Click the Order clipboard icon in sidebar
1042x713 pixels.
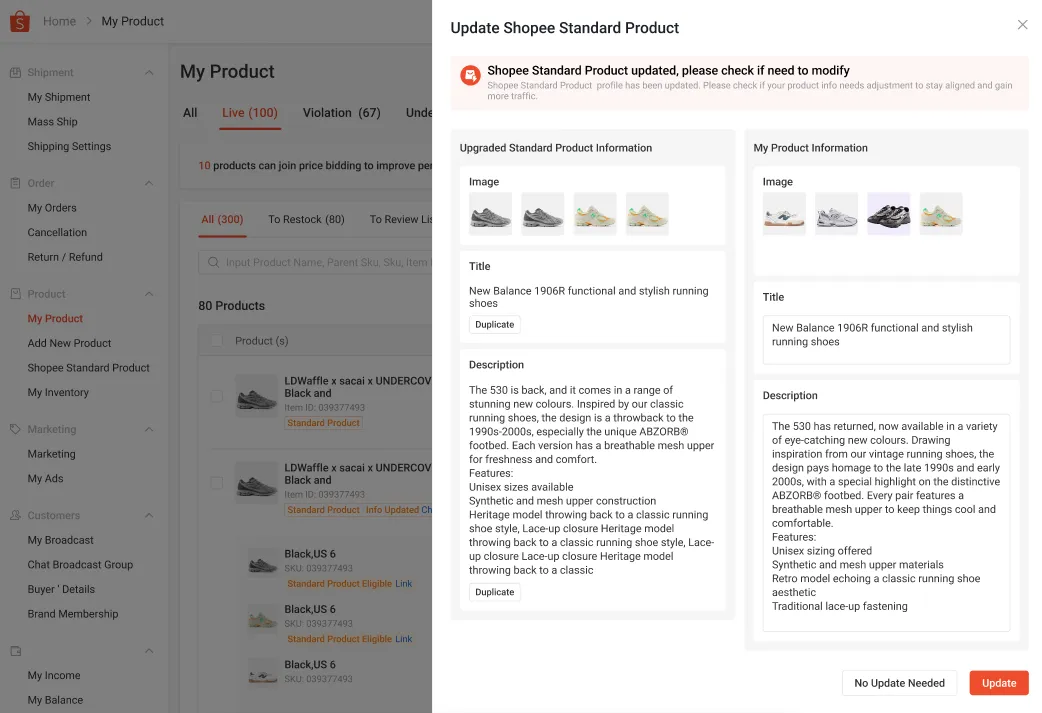[x=14, y=183]
